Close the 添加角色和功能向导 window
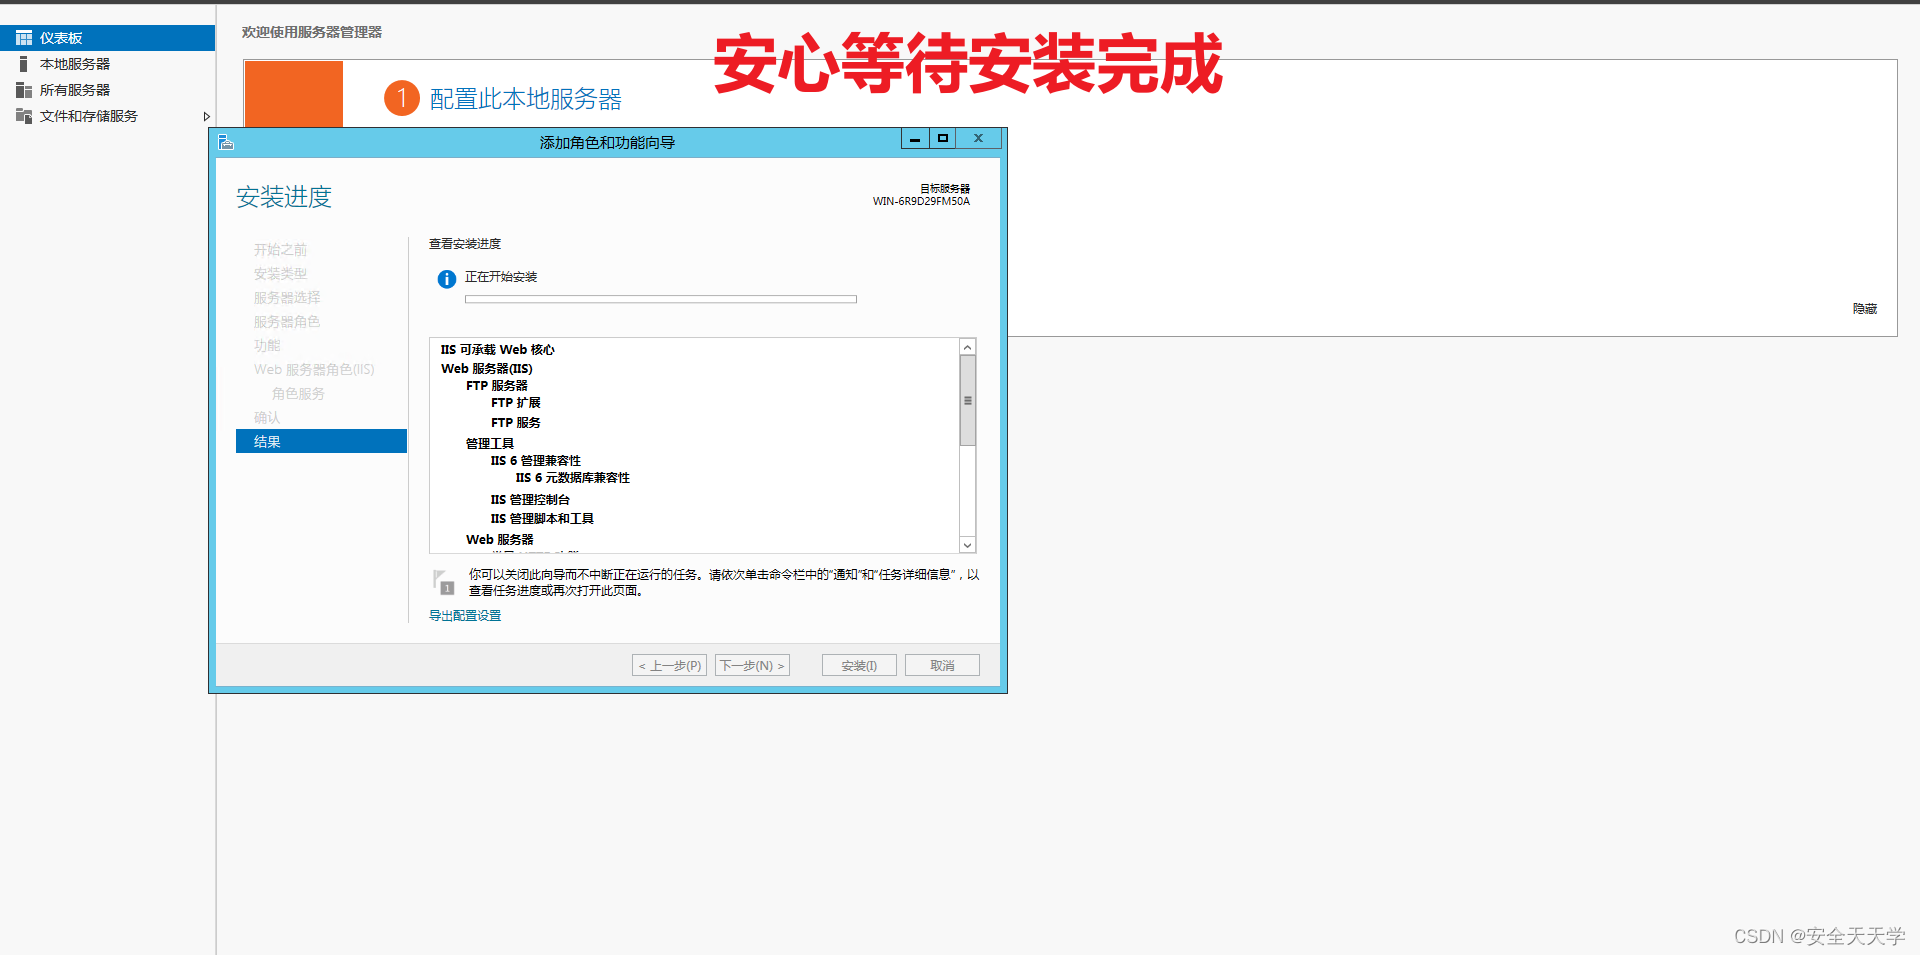1920x955 pixels. (979, 139)
